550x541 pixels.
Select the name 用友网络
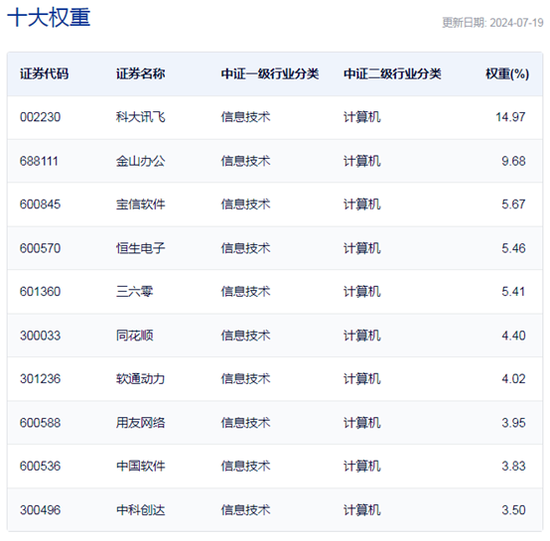(141, 423)
